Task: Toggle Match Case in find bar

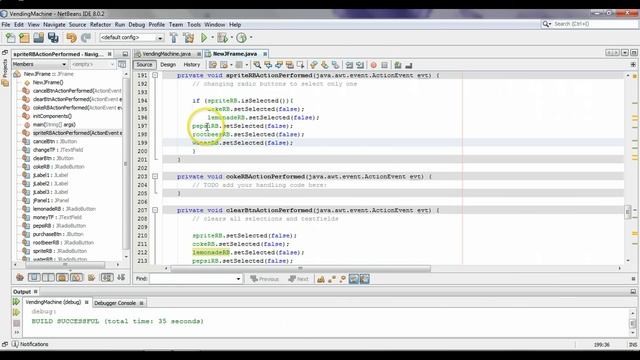Action: point(321,279)
